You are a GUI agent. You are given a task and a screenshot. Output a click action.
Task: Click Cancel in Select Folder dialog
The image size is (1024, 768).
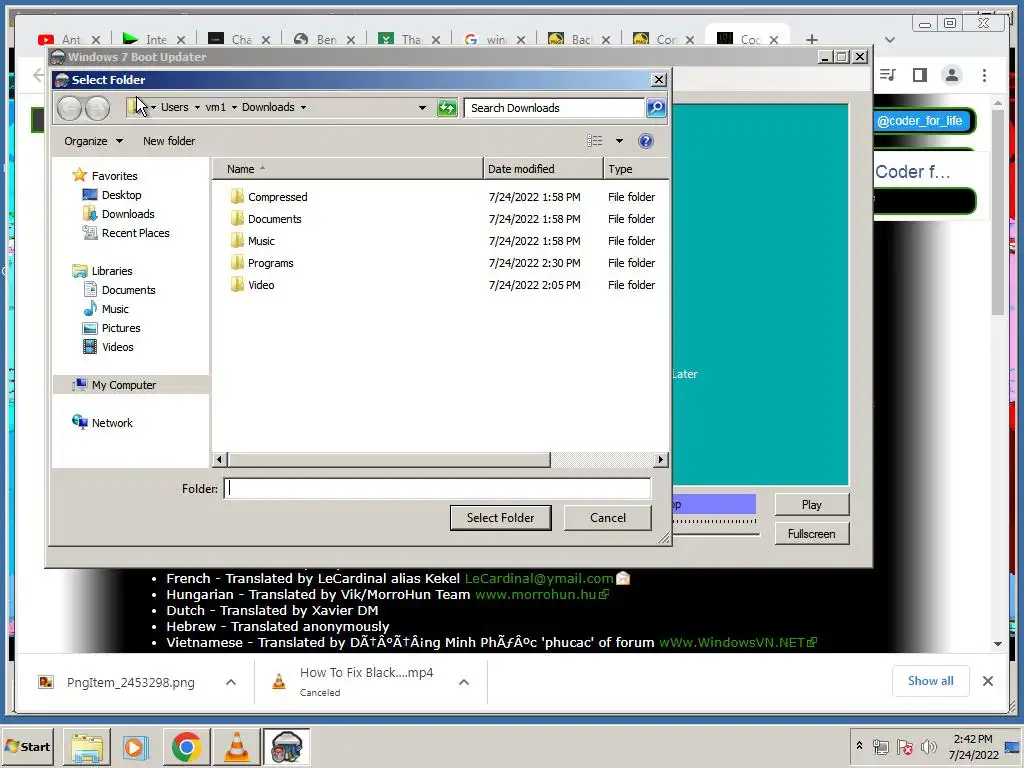607,517
